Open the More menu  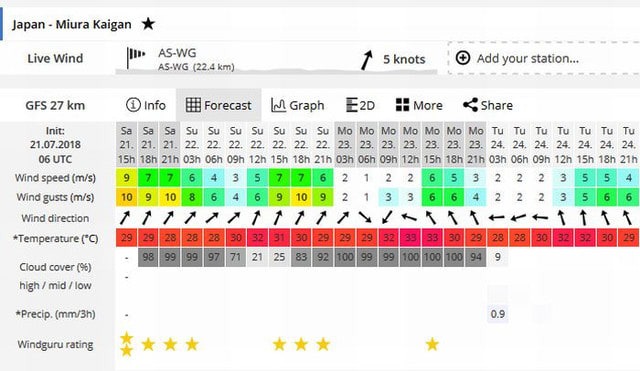(419, 105)
